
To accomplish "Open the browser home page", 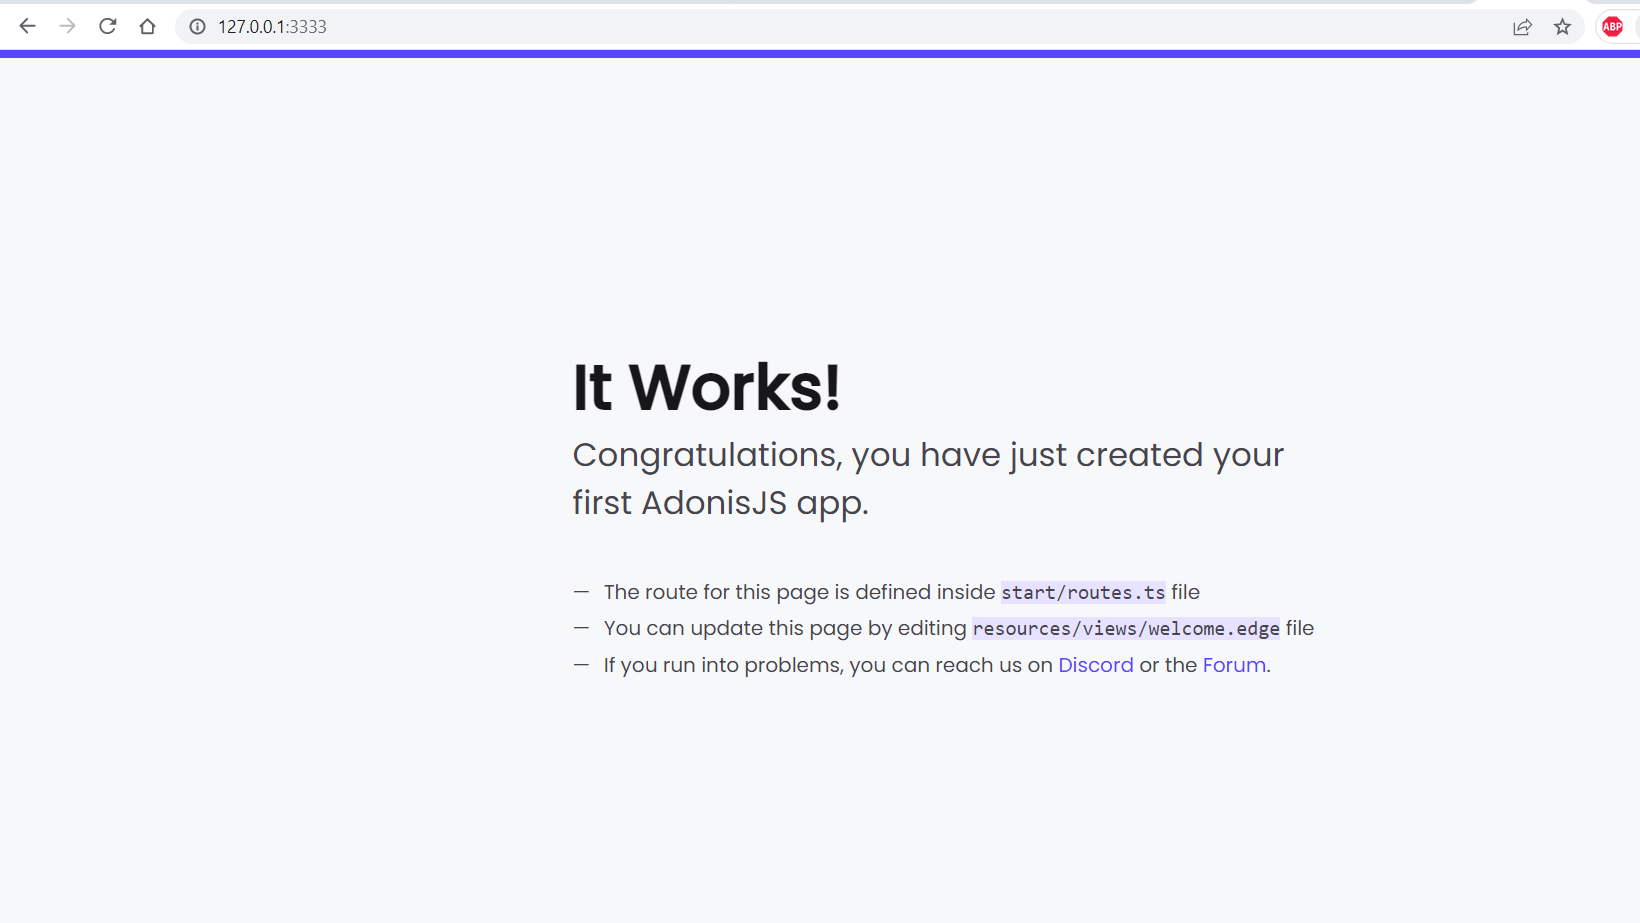I will 148,26.
